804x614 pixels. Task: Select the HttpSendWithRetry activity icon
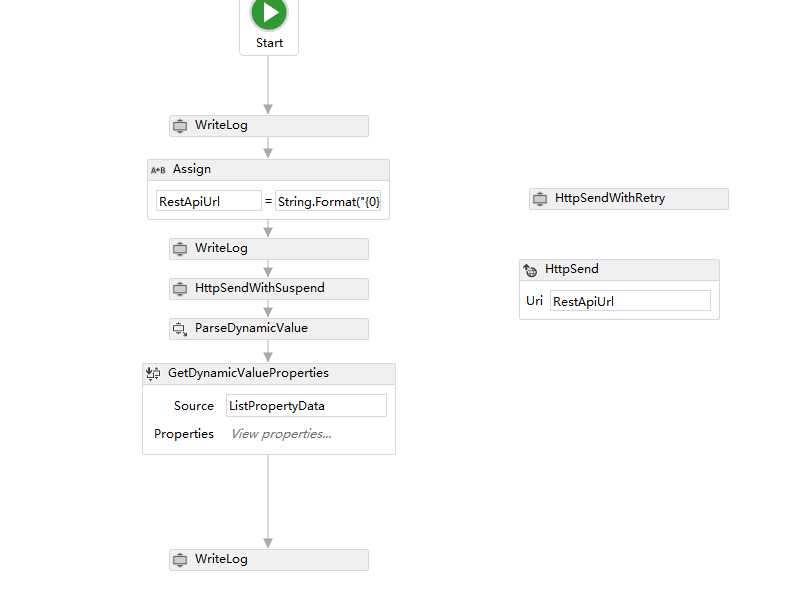540,199
